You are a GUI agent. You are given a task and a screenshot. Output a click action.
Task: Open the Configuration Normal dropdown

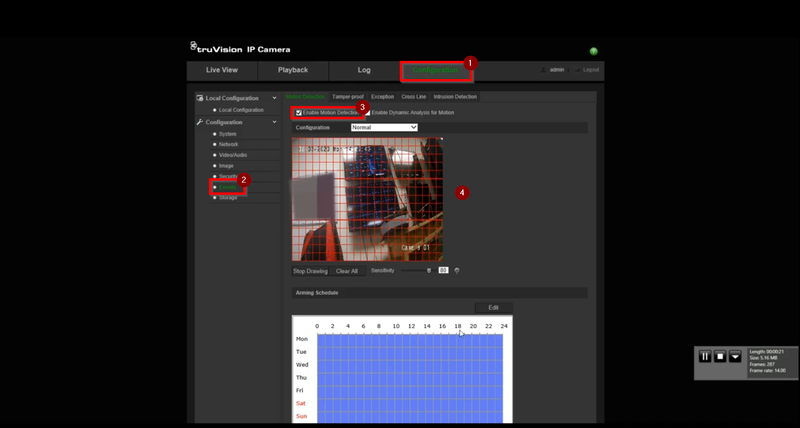[x=384, y=128]
